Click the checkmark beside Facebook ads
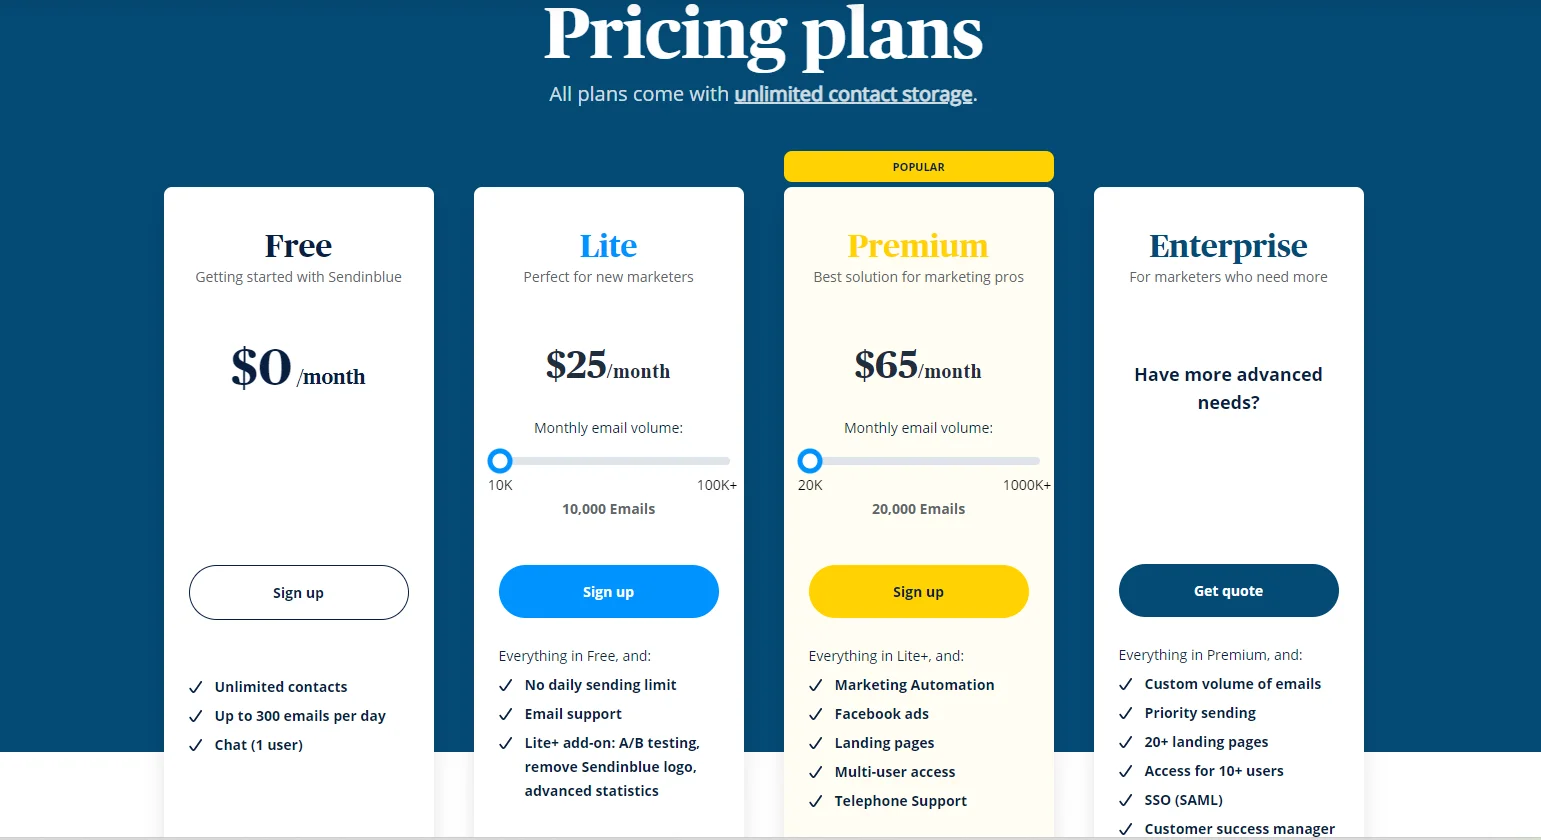The width and height of the screenshot is (1541, 840). [816, 714]
